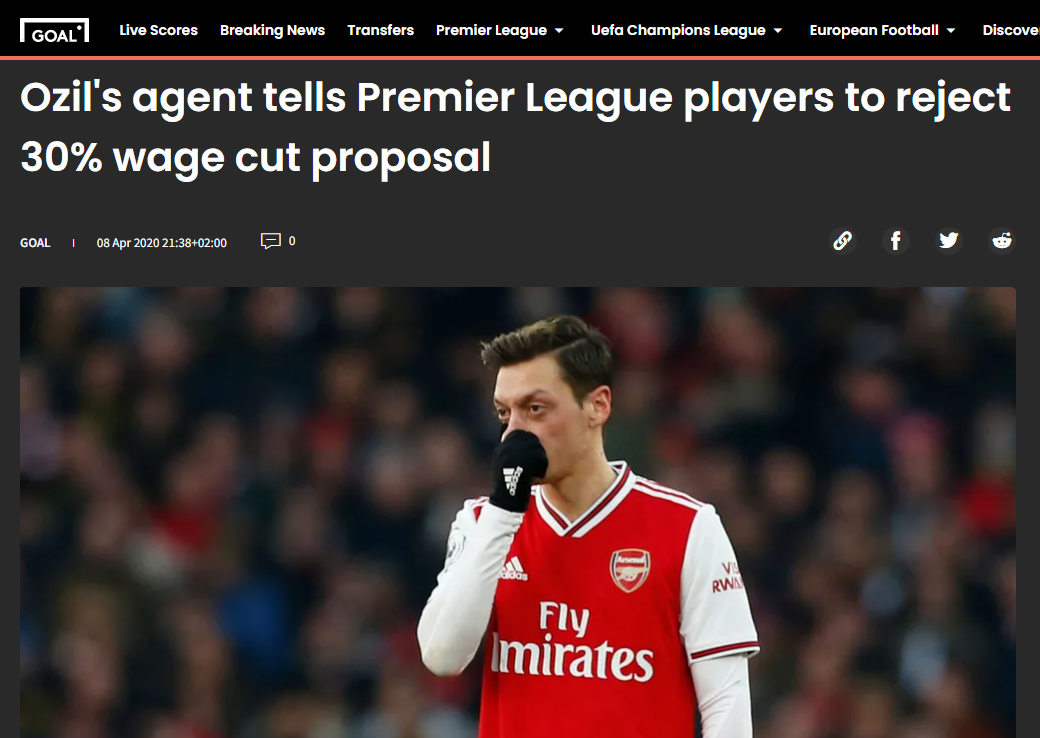
Task: Click the article headline text
Action: [x=515, y=127]
